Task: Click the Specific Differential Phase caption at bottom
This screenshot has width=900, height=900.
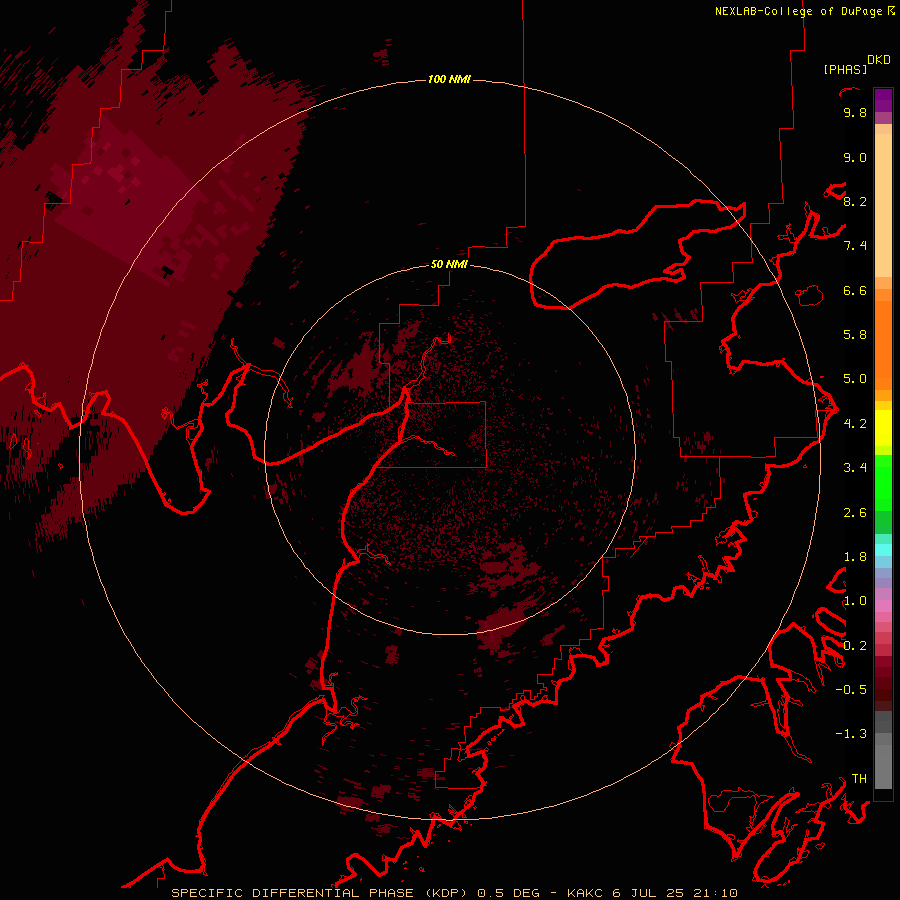Action: pos(454,893)
